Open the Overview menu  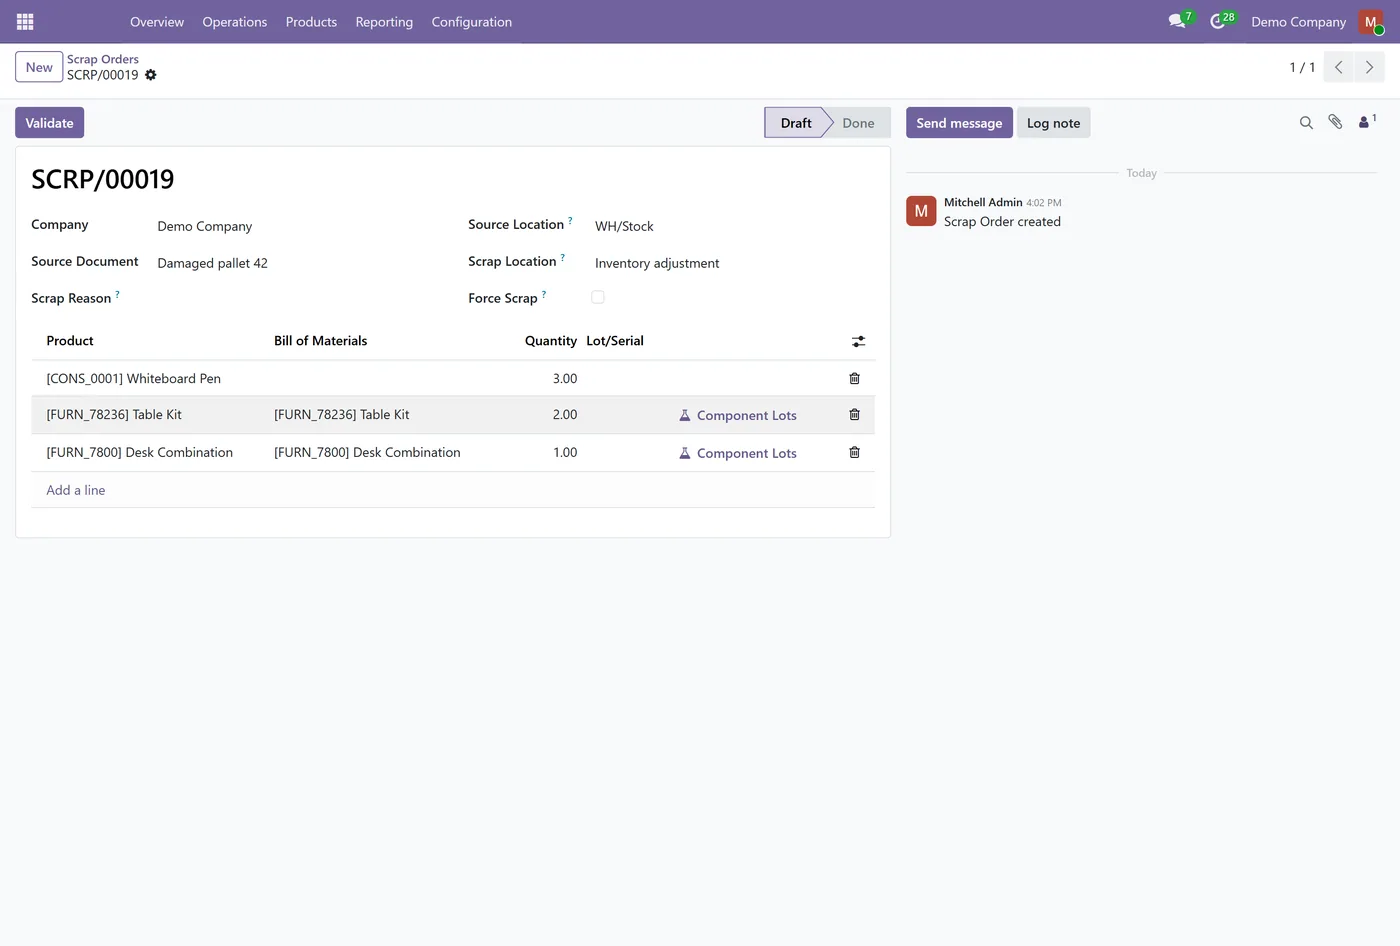tap(157, 21)
